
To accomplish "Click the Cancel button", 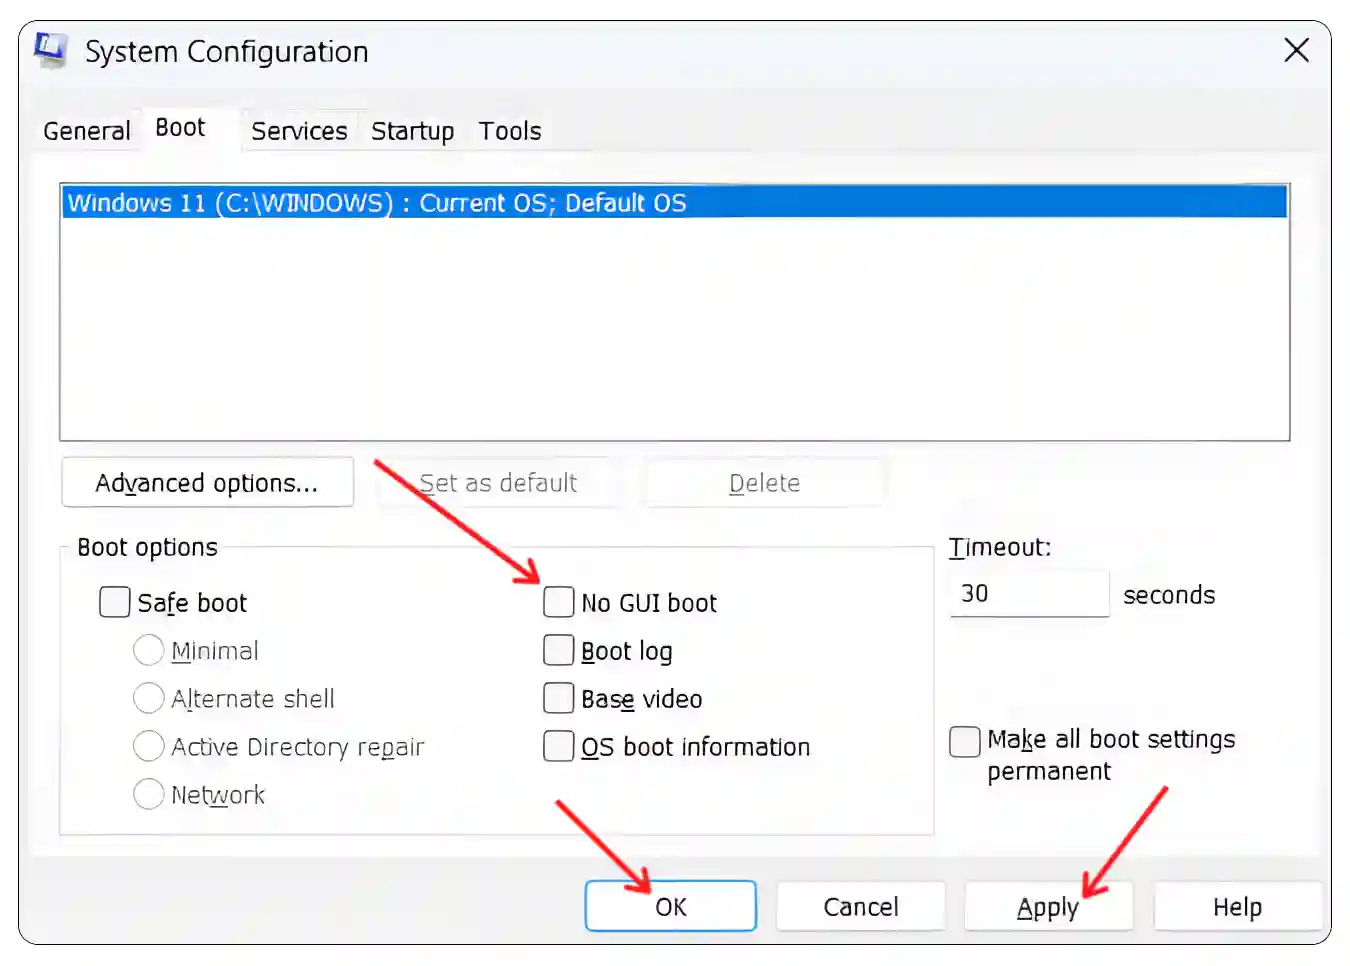I will tap(861, 907).
